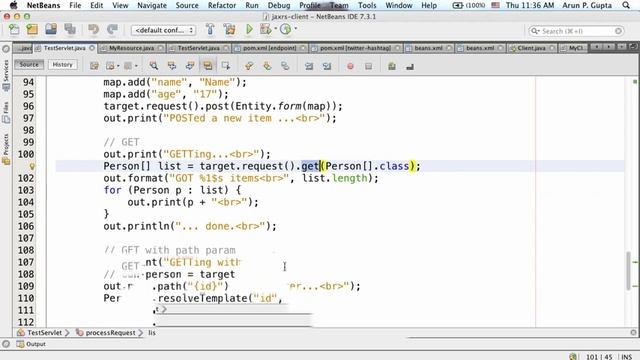
Task: Click the Last Edit icon in editor toolbar
Action: tap(94, 66)
